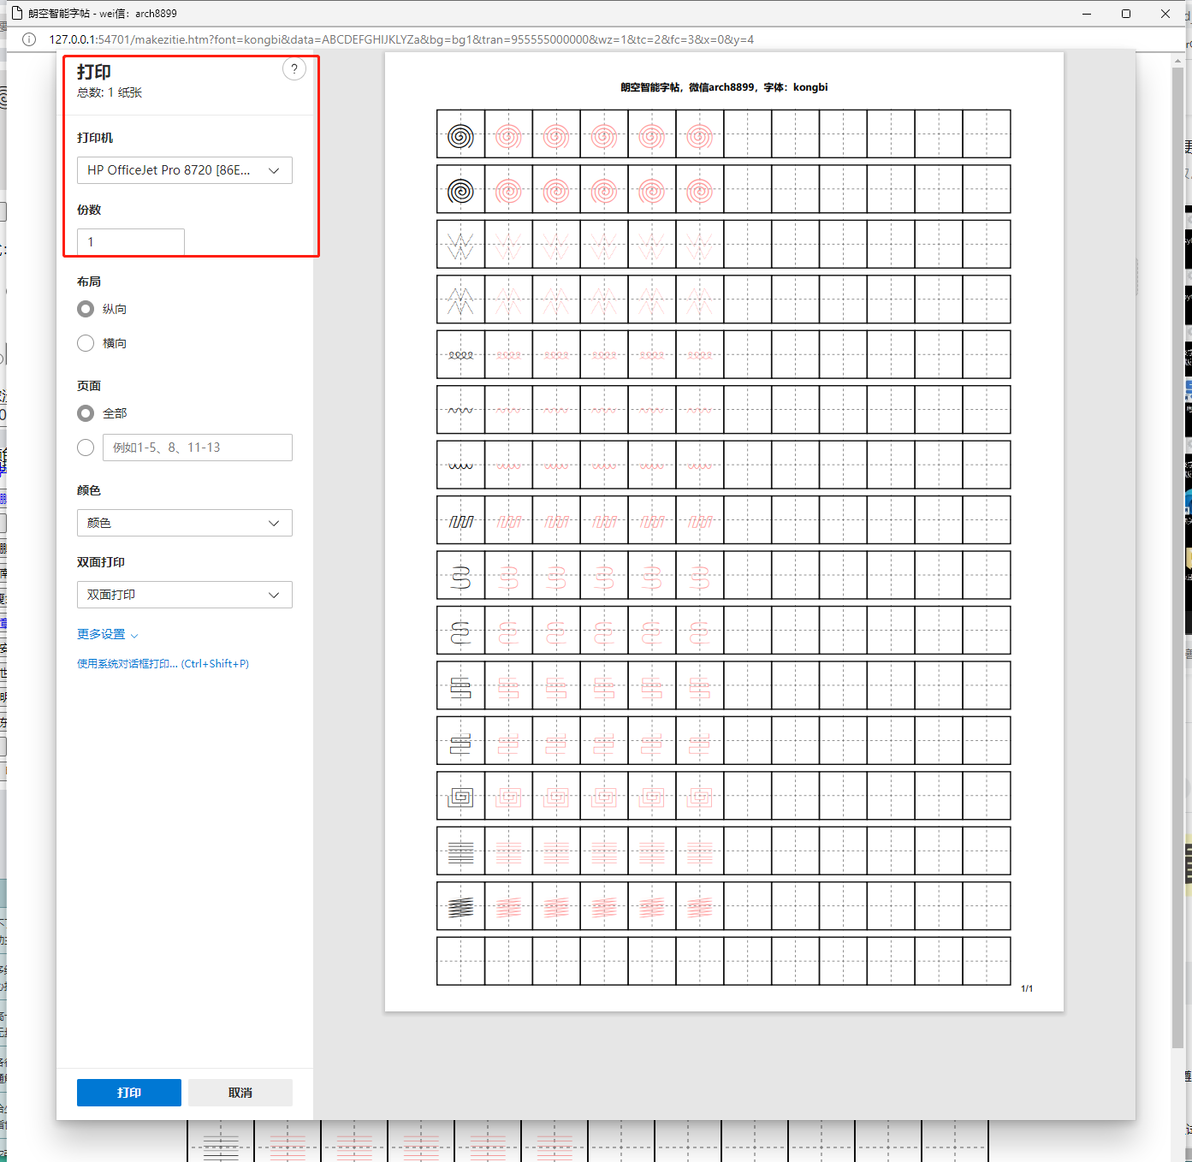Click the help question mark icon
Viewport: 1192px width, 1162px height.
(x=294, y=69)
